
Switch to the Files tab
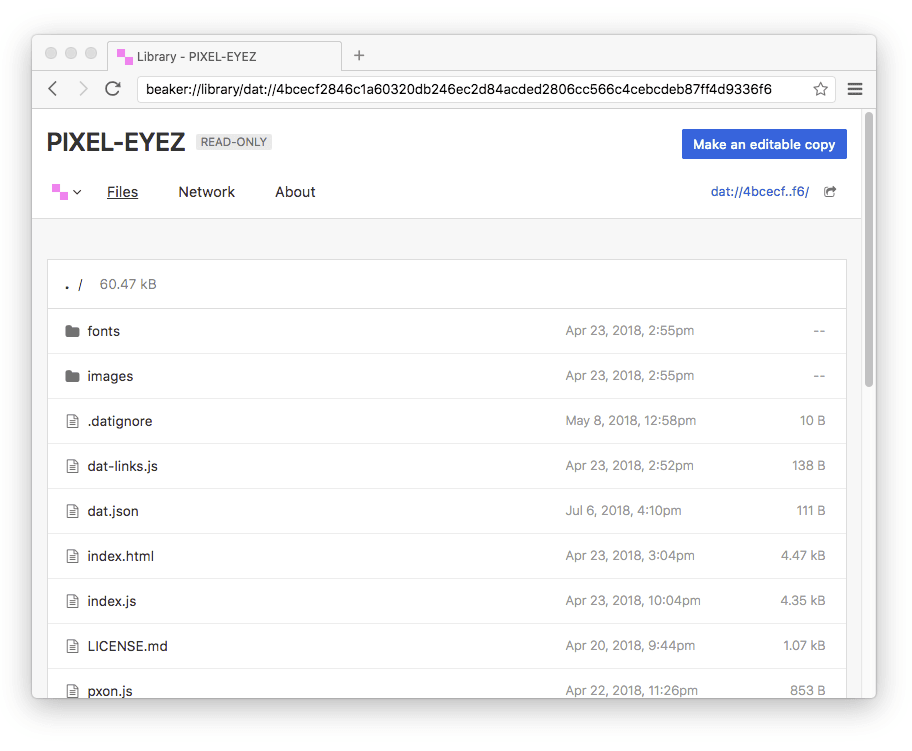click(122, 192)
